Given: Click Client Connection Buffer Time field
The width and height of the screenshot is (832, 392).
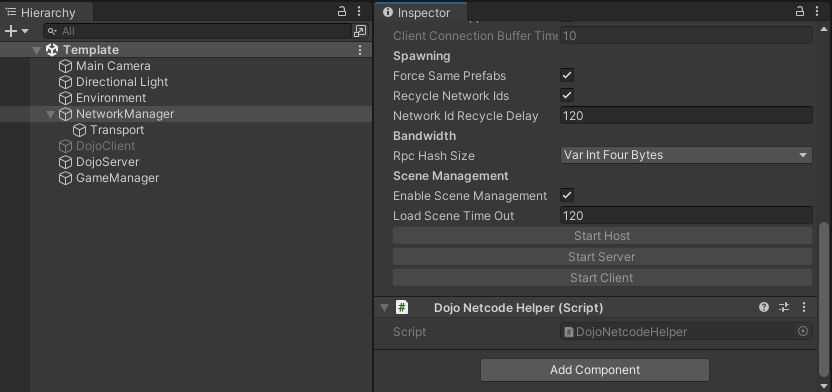Looking at the screenshot, I should [686, 36].
